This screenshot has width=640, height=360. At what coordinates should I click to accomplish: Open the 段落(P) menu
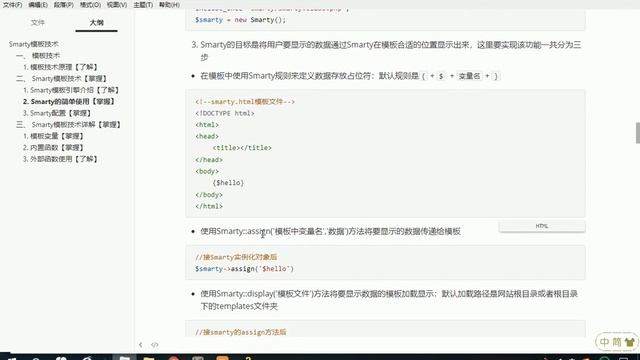(x=64, y=5)
